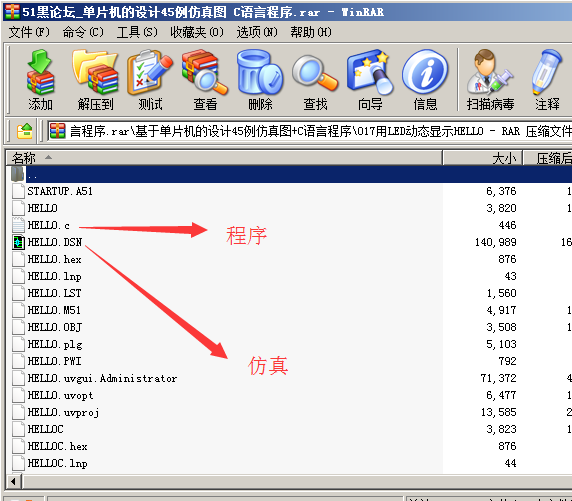Image resolution: width=572 pixels, height=501 pixels.
Task: Select file HELLOC with no extension
Action: pos(46,429)
